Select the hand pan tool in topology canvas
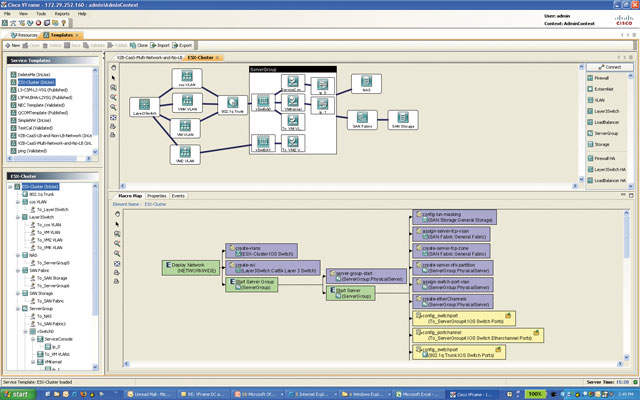Image resolution: width=640 pixels, height=400 pixels. point(113,68)
